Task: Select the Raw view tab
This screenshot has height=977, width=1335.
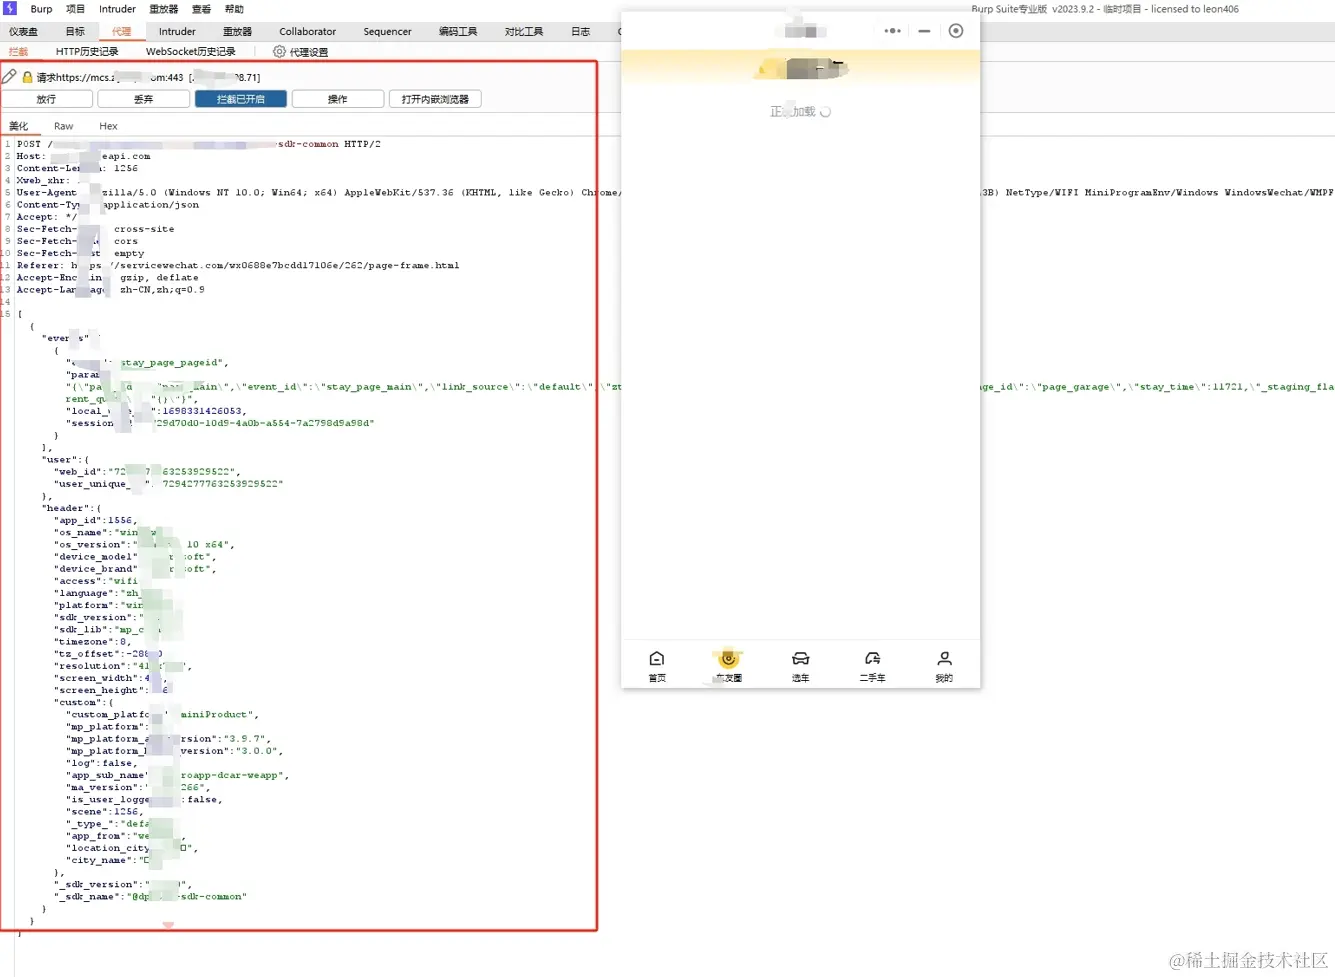Action: [63, 126]
